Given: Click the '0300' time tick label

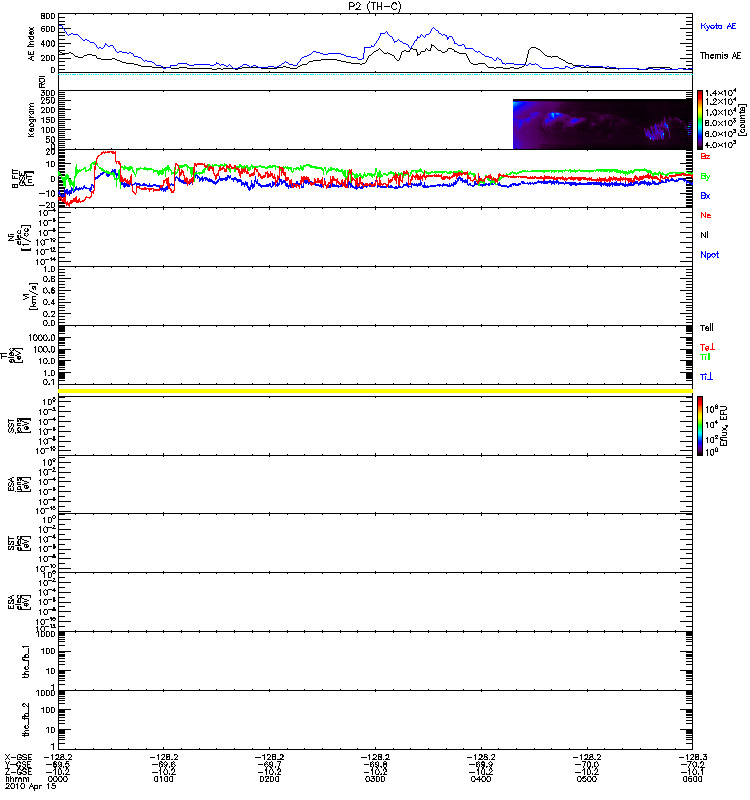Looking at the screenshot, I should [375, 779].
